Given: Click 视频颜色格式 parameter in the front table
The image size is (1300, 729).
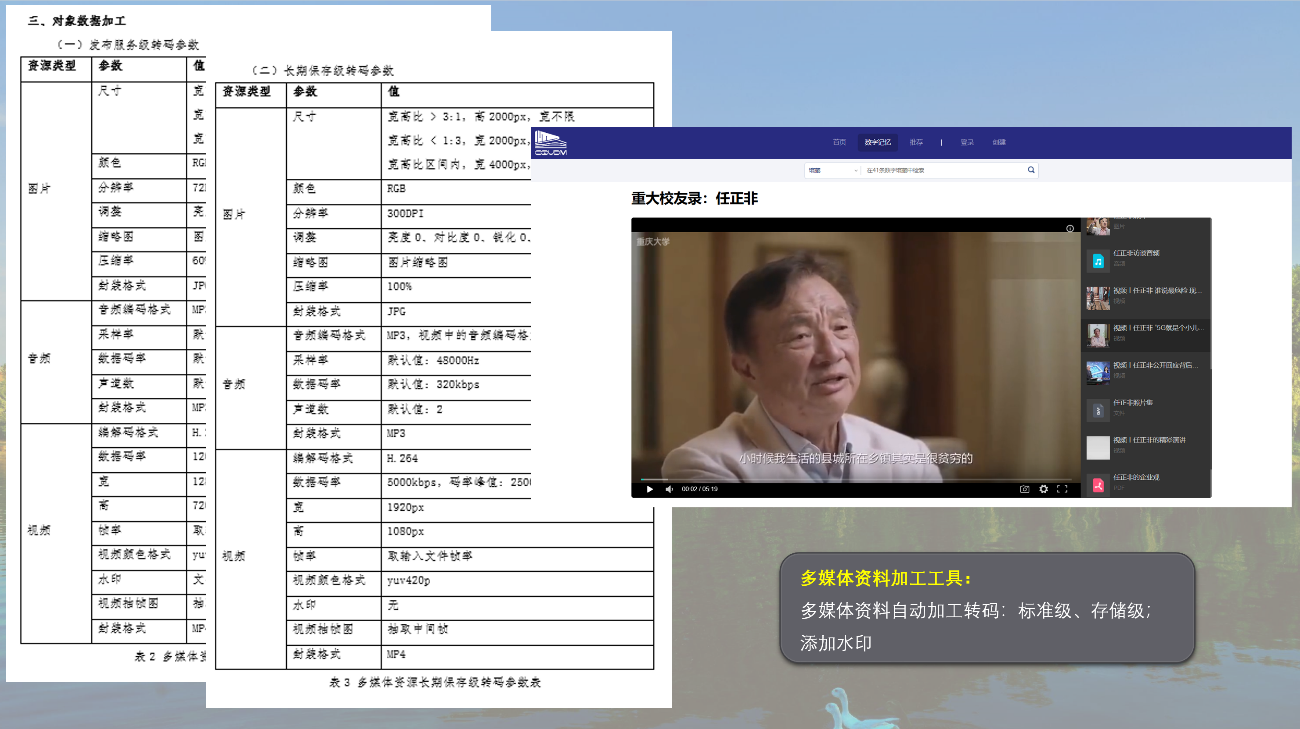Looking at the screenshot, I should (331, 580).
